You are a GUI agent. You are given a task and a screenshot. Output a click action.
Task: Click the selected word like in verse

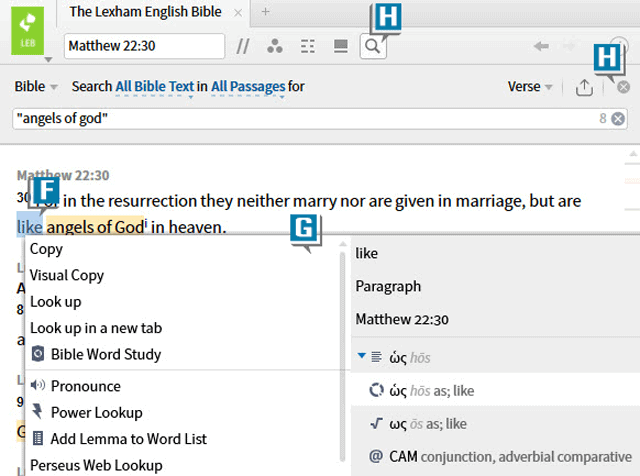(29, 227)
